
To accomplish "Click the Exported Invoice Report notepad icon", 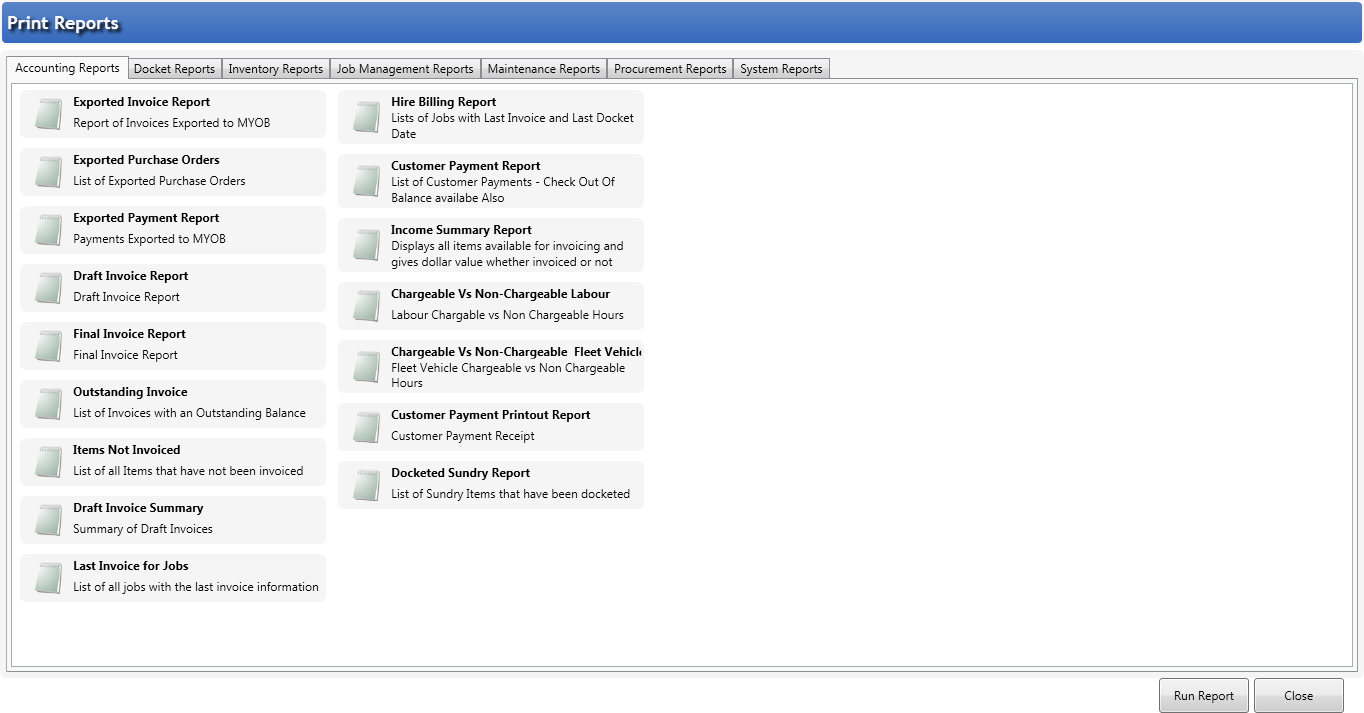I will pos(48,114).
